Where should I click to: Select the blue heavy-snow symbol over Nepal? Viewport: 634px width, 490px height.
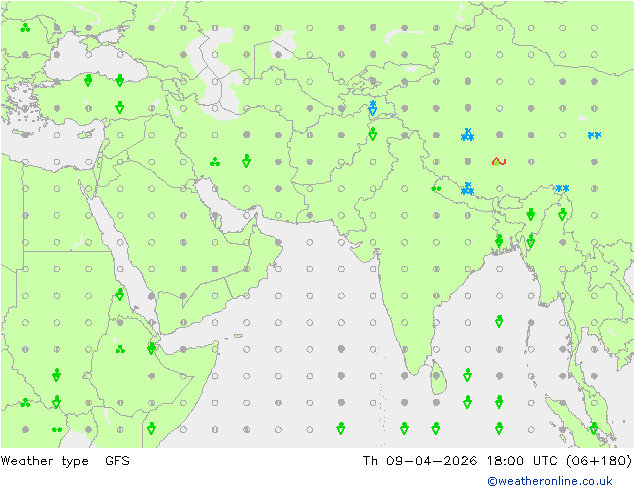pos(467,188)
